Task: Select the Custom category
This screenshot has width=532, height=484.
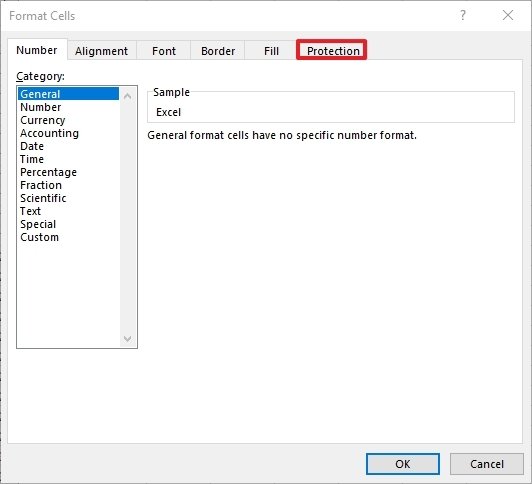Action: click(39, 237)
